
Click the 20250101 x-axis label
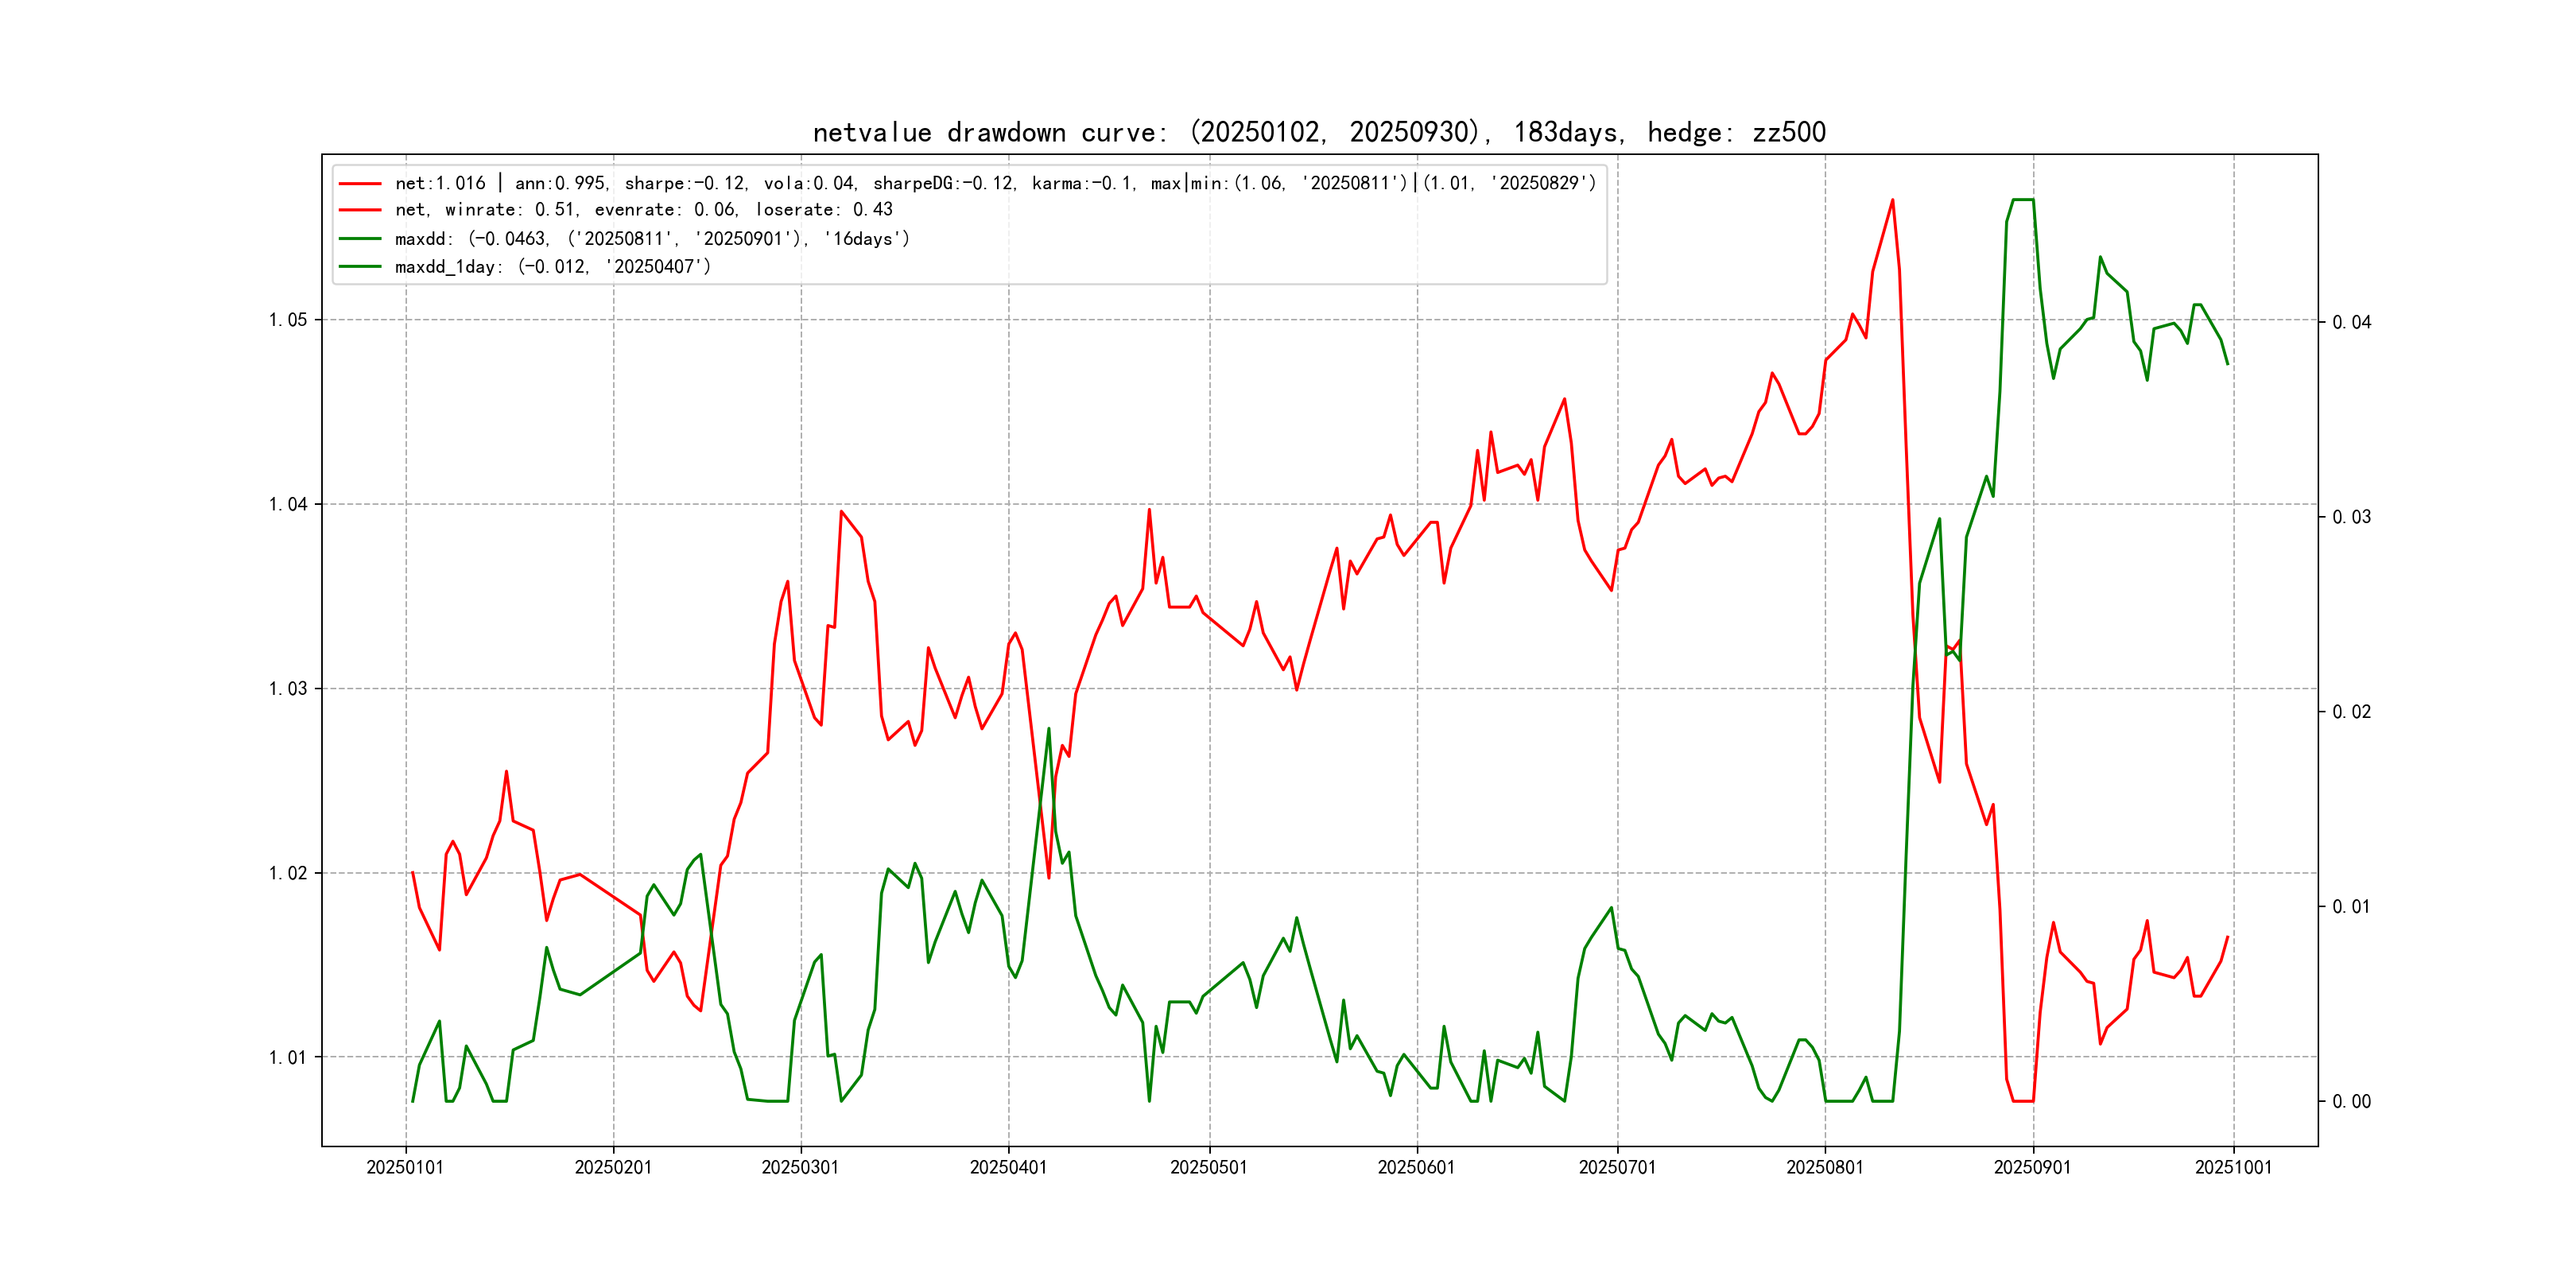click(x=405, y=1167)
